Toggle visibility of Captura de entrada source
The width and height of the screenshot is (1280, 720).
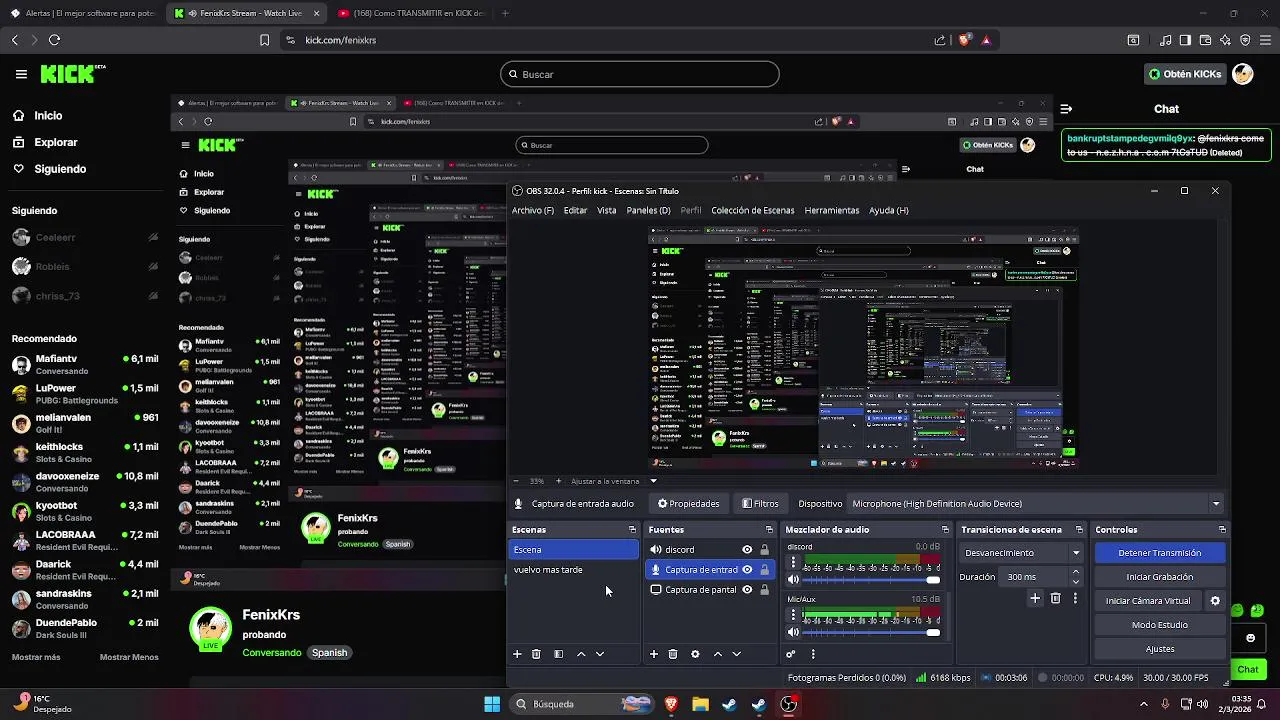tap(747, 570)
